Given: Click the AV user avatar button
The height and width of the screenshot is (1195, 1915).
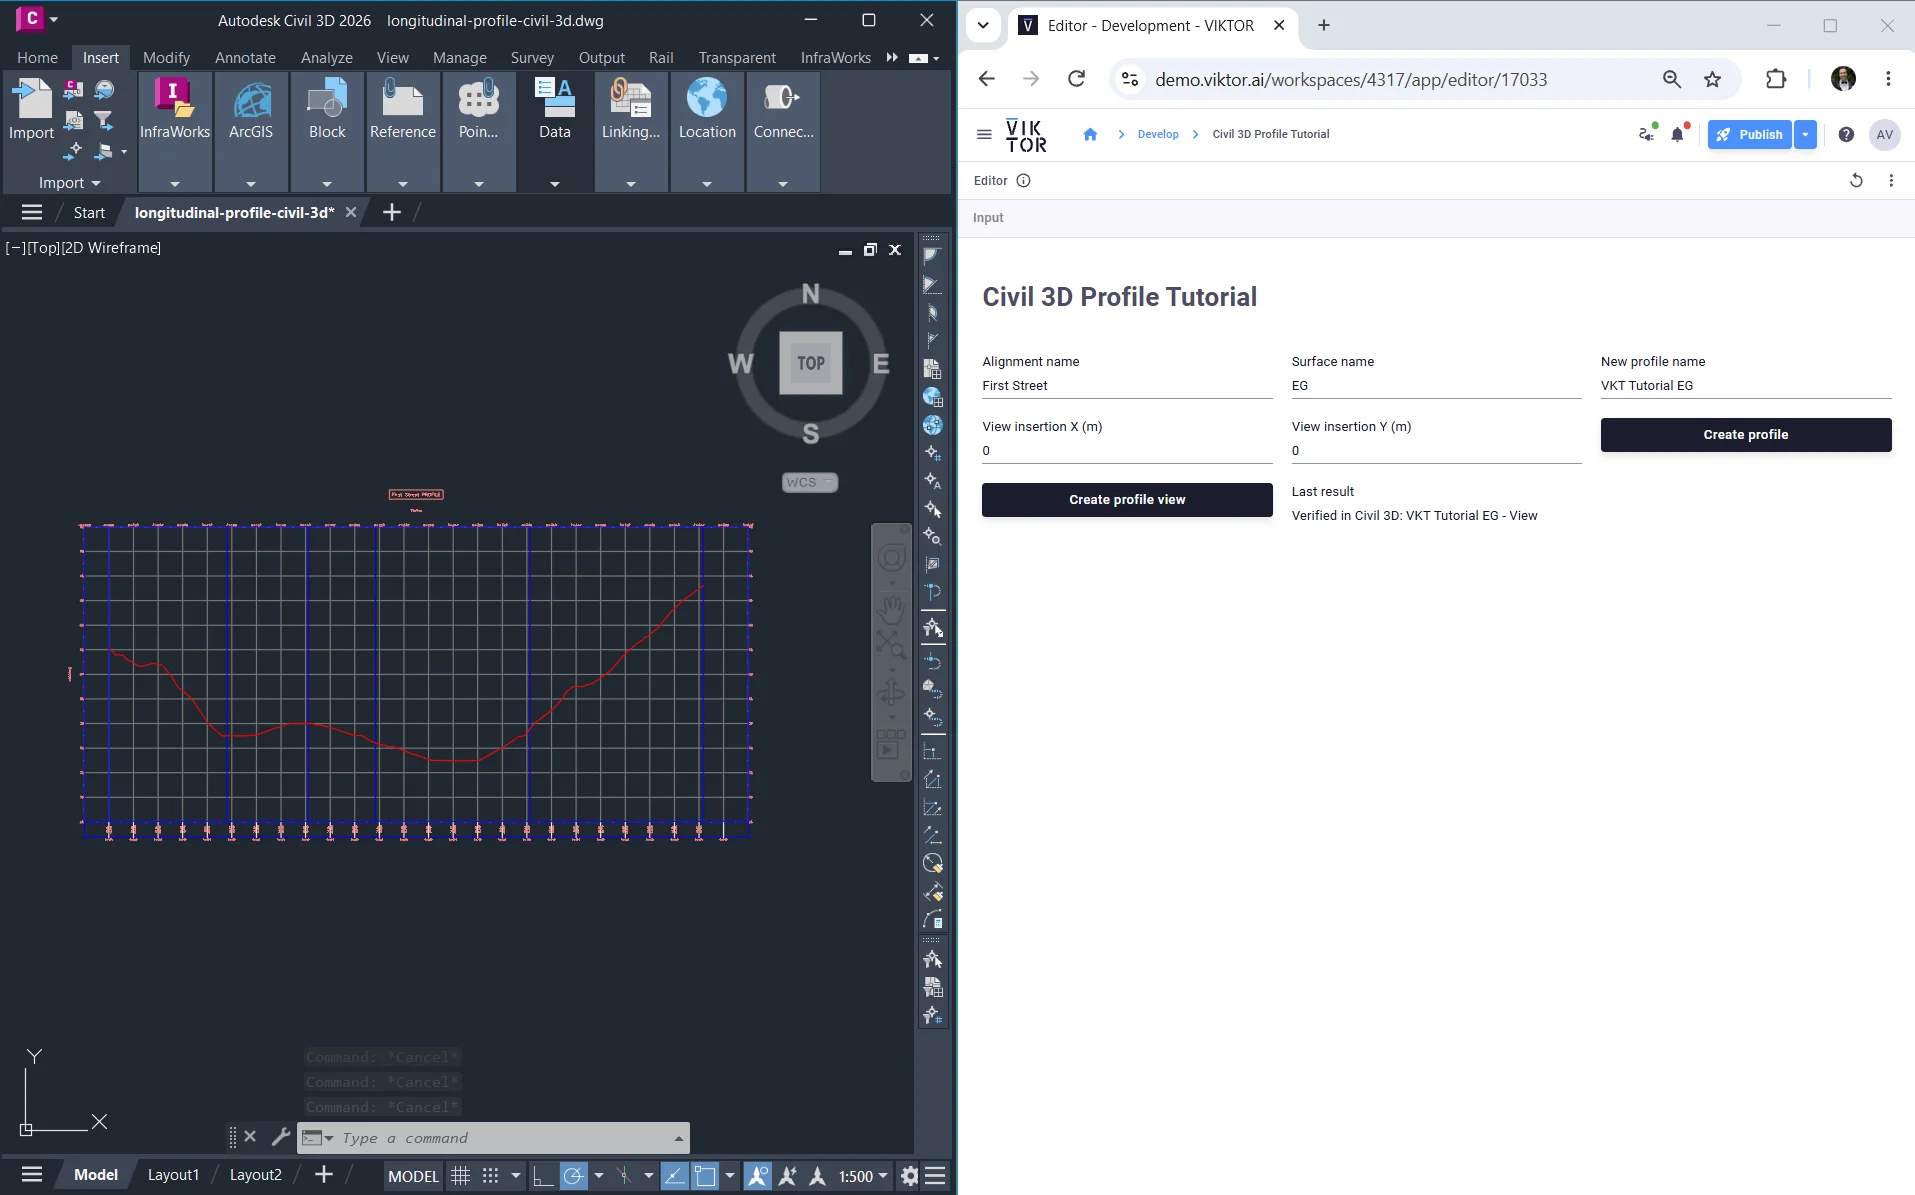Looking at the screenshot, I should [1885, 134].
